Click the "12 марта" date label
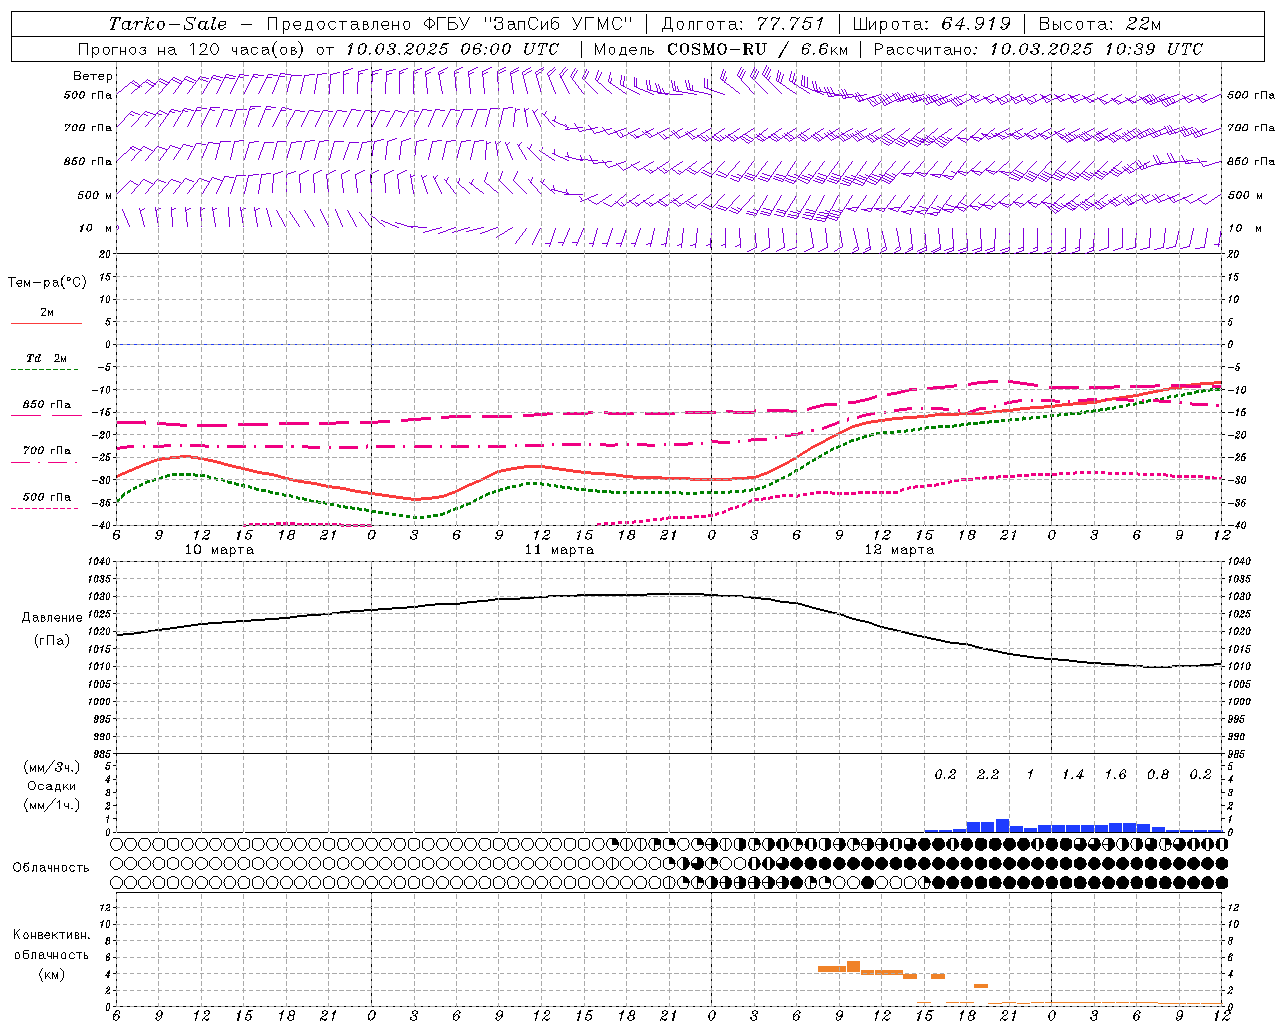 tap(900, 549)
